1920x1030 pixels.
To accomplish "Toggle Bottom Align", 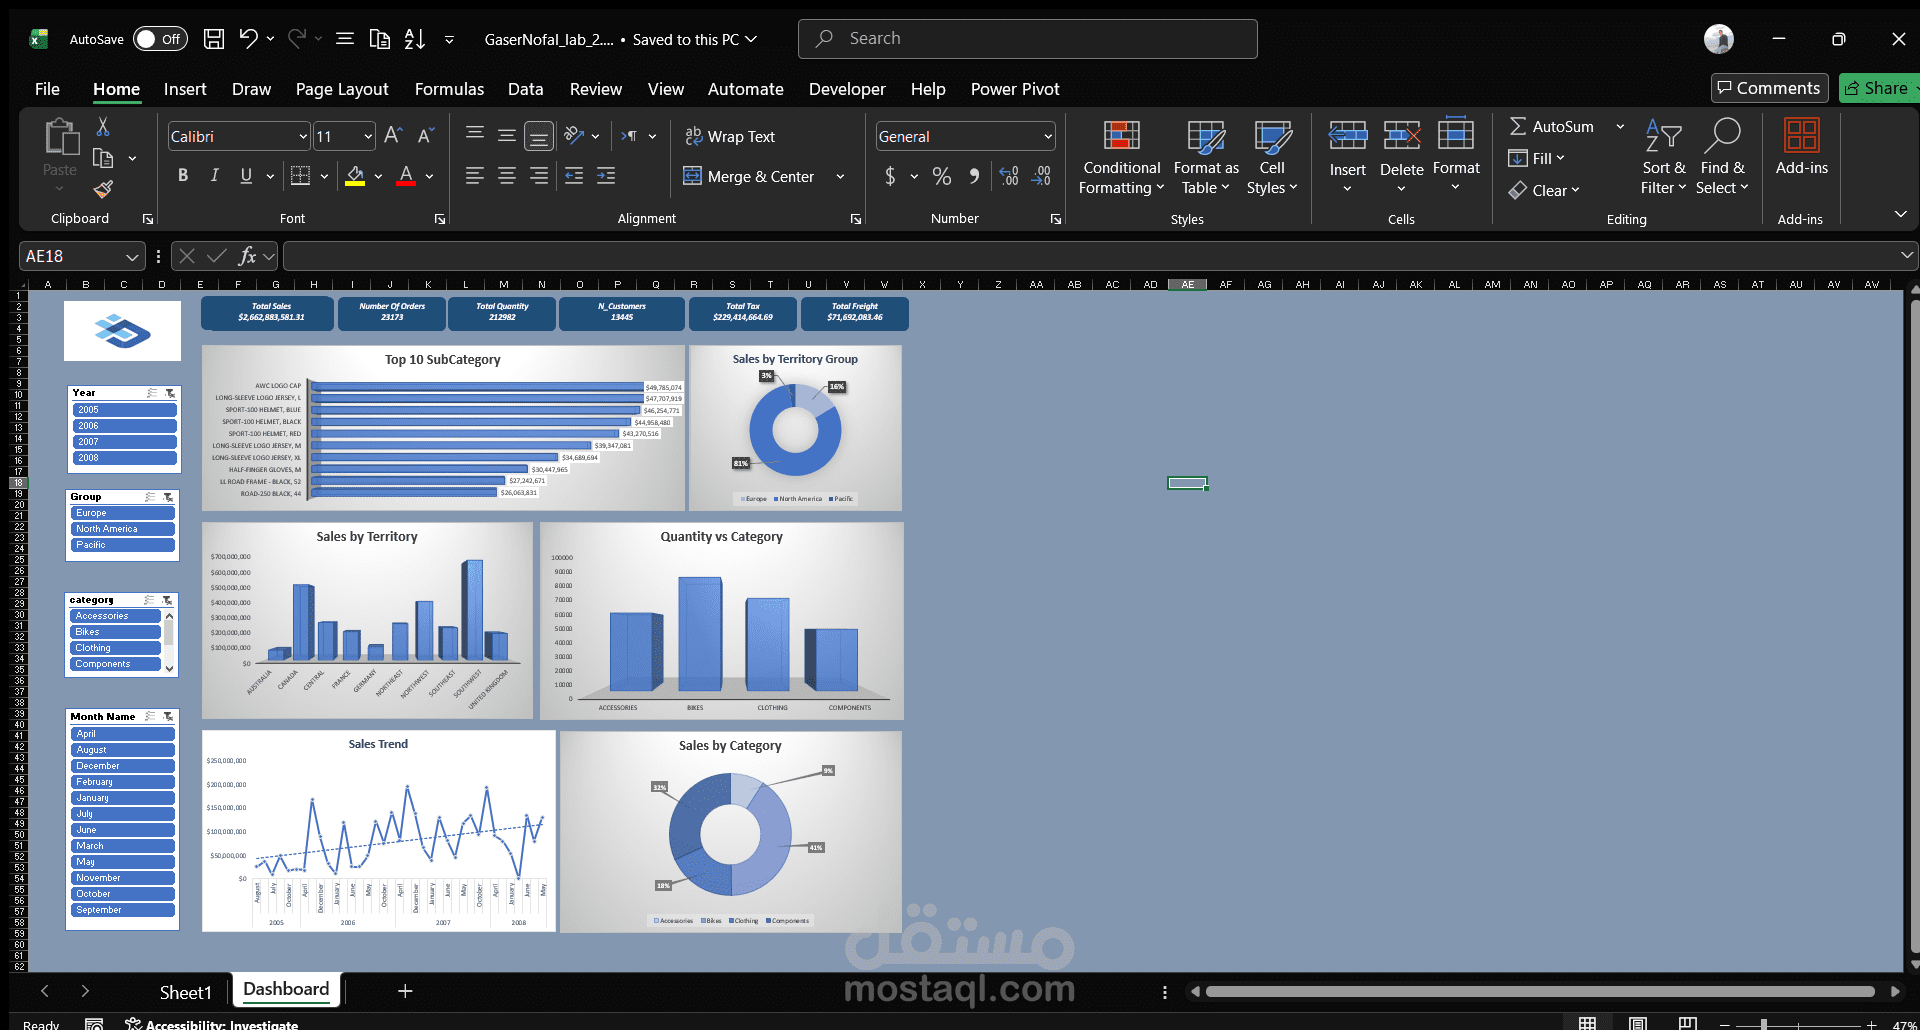I will (539, 136).
